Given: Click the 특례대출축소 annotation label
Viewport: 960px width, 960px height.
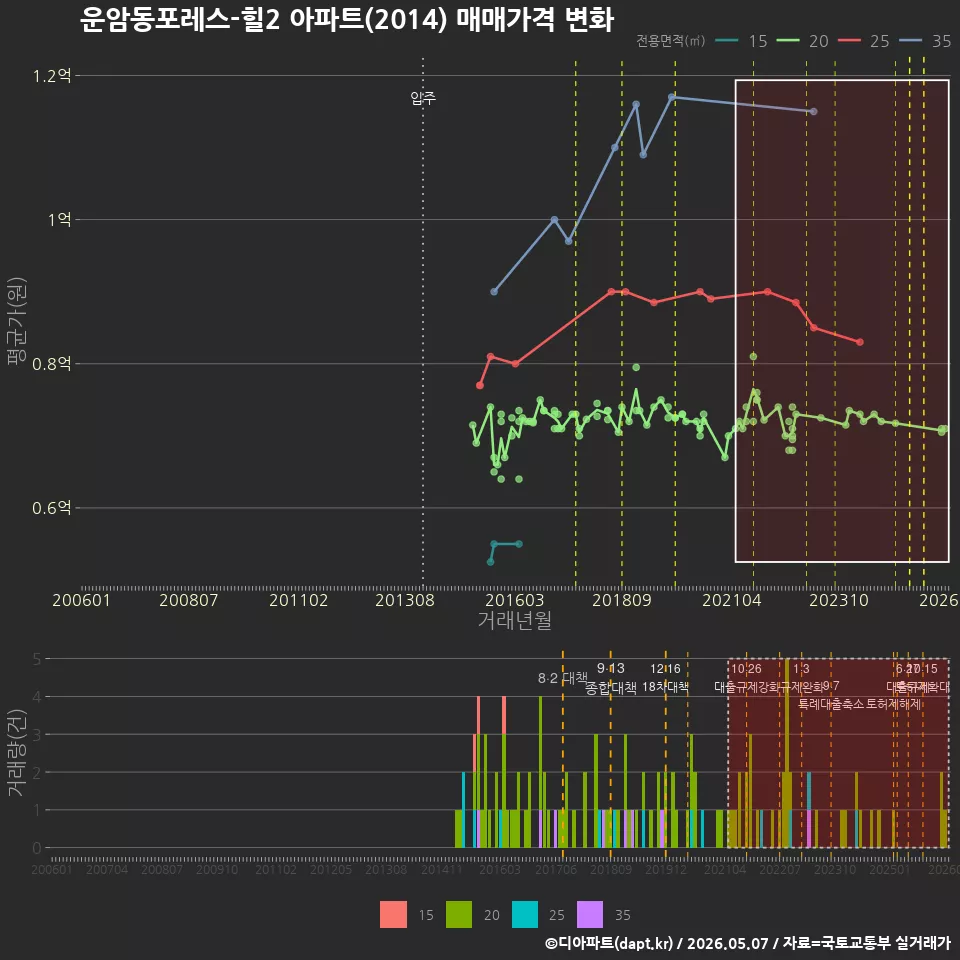Looking at the screenshot, I should click(x=831, y=704).
